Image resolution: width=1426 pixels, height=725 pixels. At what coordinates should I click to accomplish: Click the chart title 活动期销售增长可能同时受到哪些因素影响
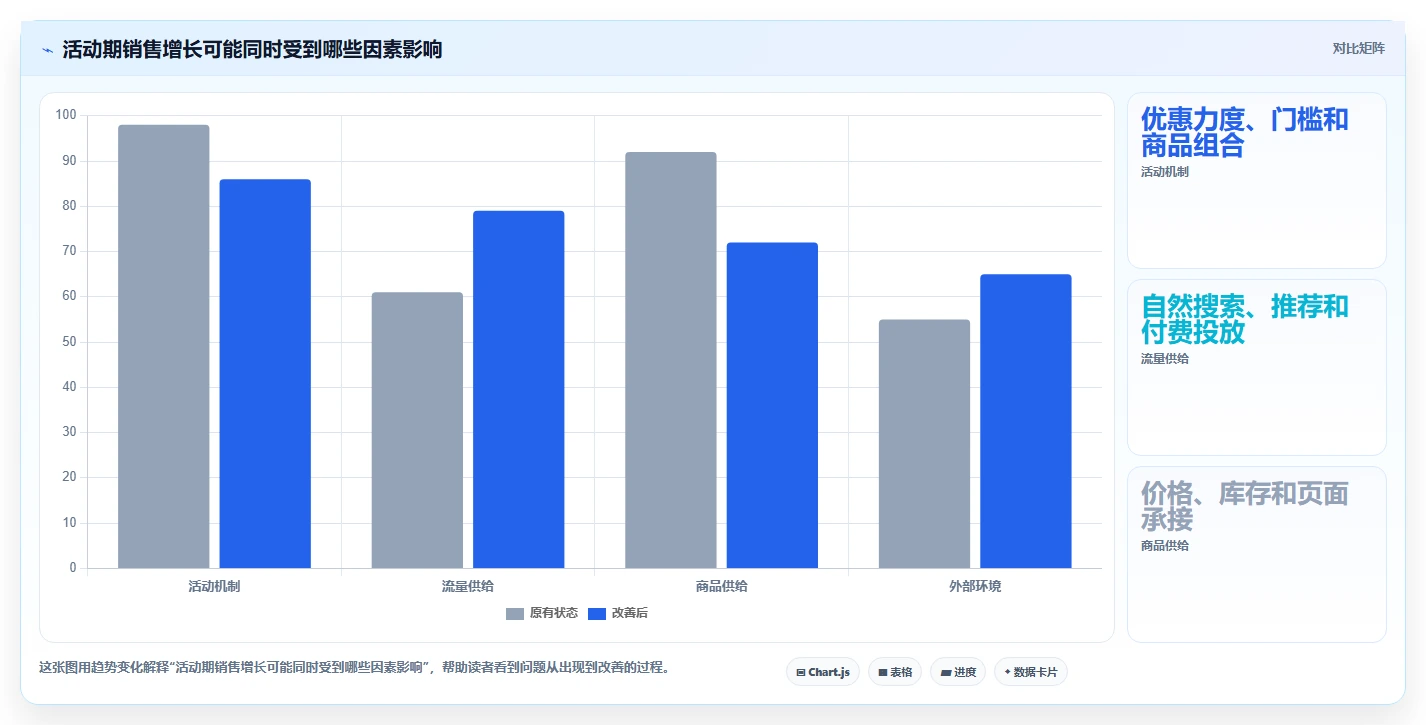(x=252, y=50)
